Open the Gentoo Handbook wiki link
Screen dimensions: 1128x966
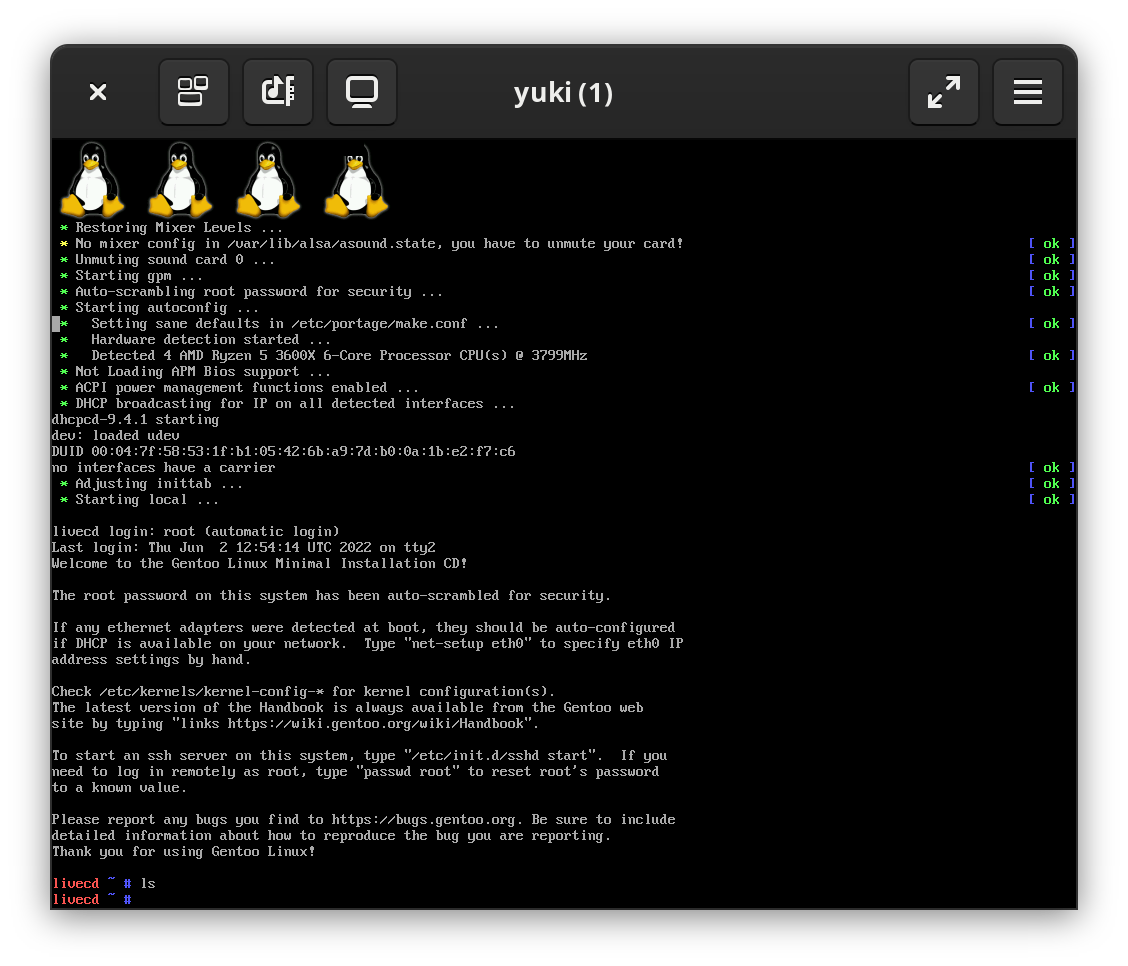(x=400, y=723)
